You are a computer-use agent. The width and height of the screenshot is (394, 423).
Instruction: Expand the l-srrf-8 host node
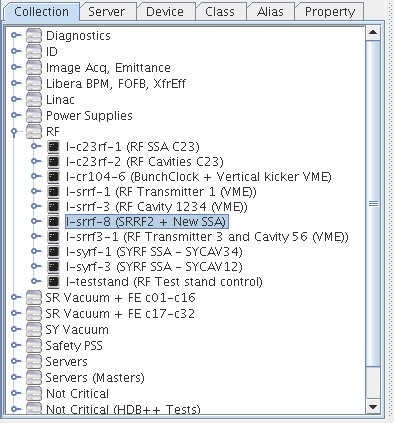pos(36,221)
